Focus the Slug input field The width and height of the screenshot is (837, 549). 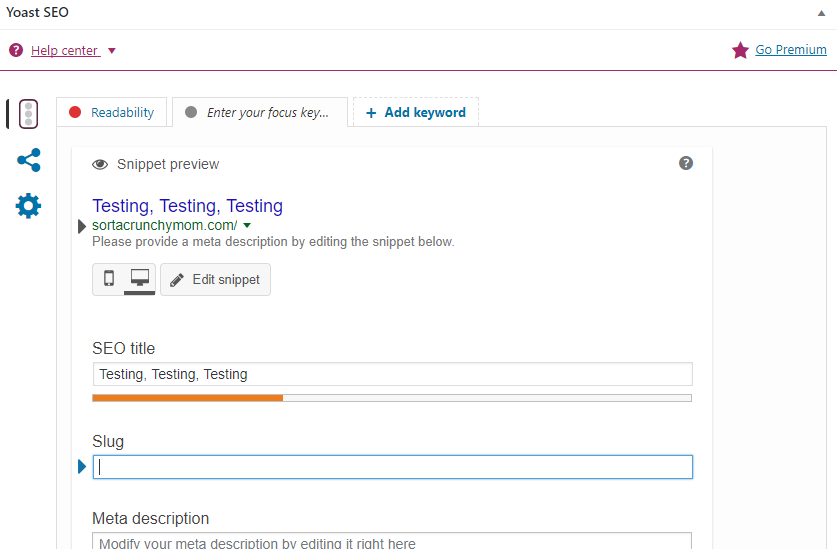point(393,467)
